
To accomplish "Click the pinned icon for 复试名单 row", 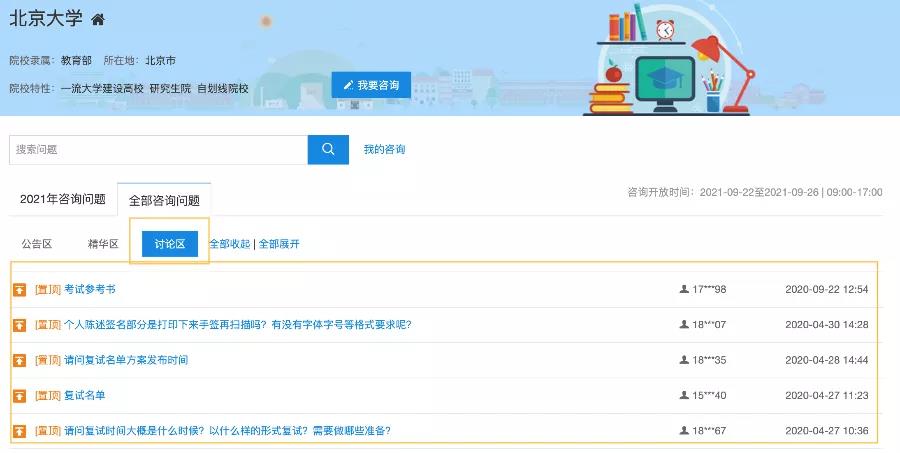I will click(20, 396).
